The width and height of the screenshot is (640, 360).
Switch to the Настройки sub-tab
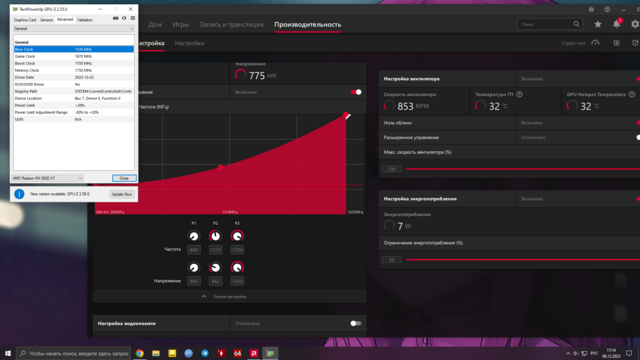coord(189,43)
